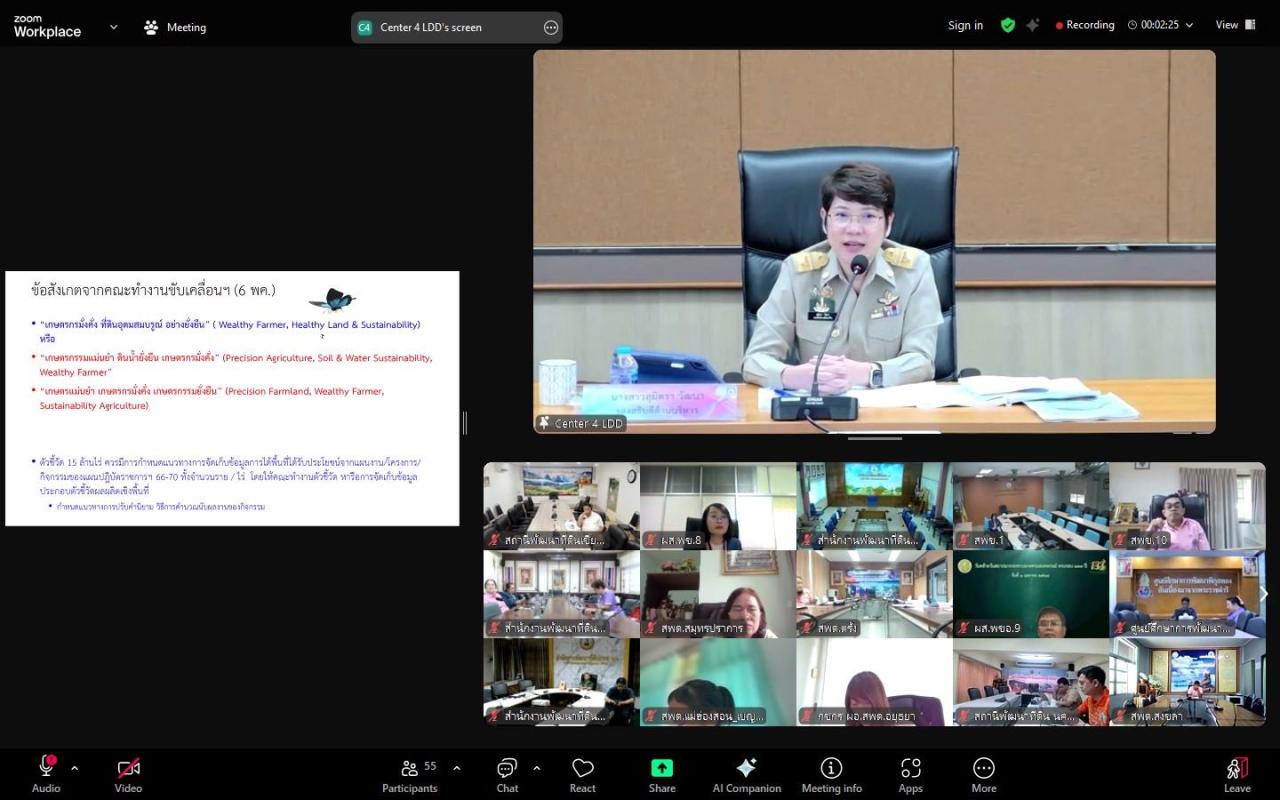Click the More options icon
The image size is (1280, 800).
[x=984, y=775]
